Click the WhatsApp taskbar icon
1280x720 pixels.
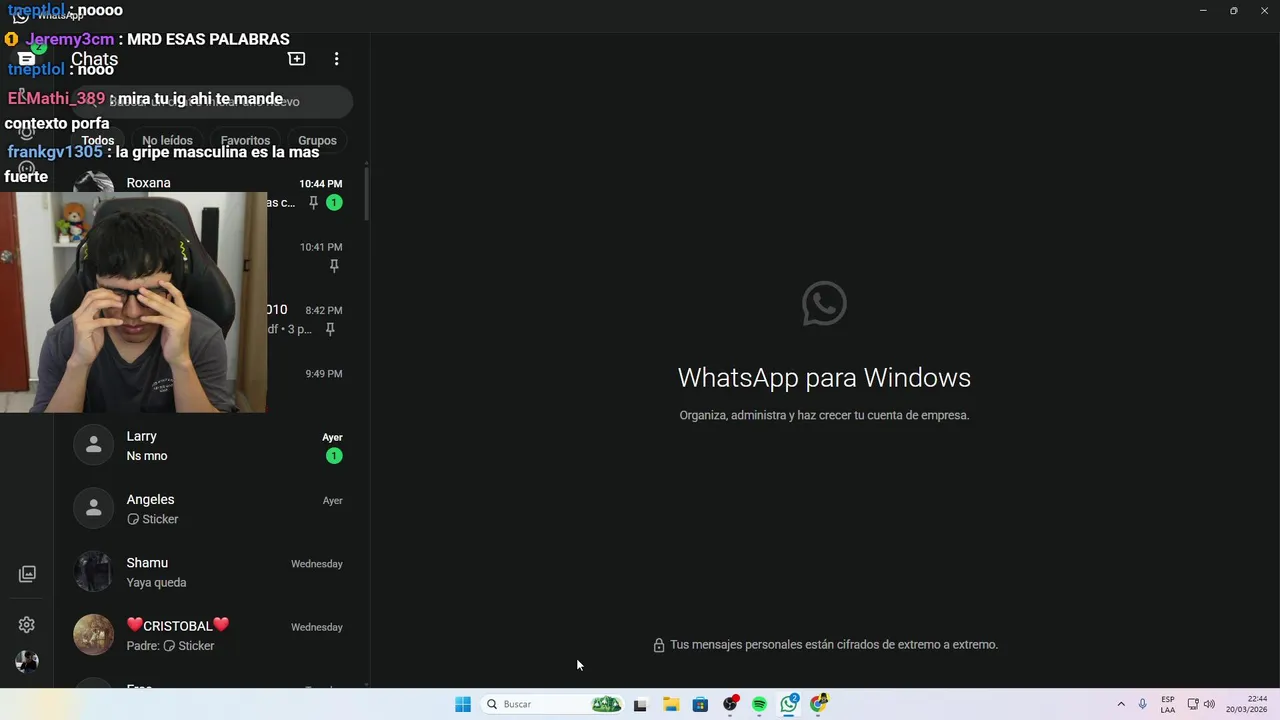point(789,704)
